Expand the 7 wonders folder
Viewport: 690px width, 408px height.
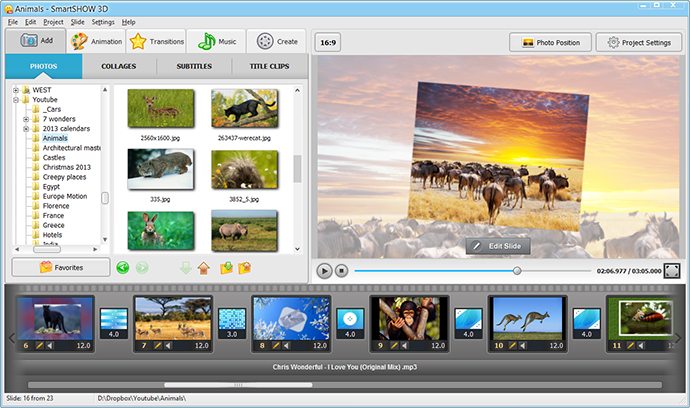26,119
